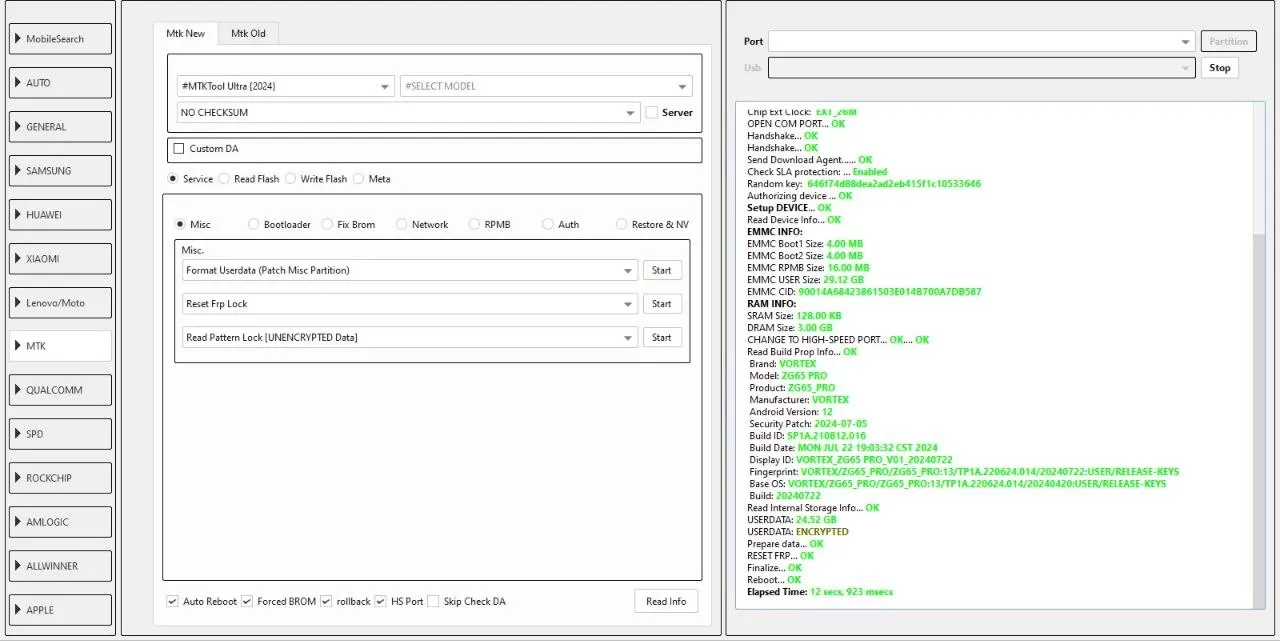Enable the Custom DA checkbox

(179, 149)
